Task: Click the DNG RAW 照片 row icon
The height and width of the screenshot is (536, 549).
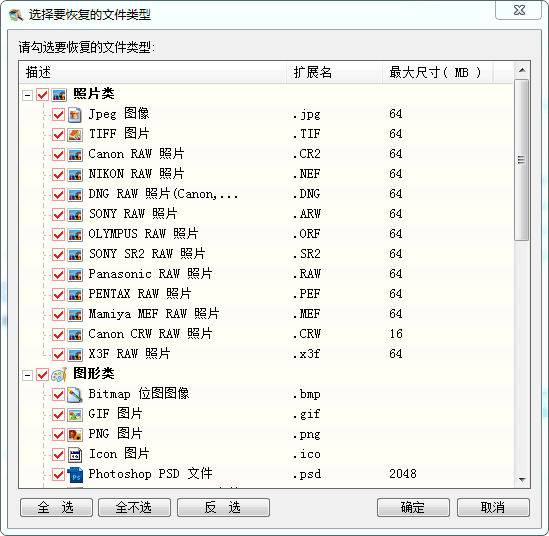Action: [75, 194]
